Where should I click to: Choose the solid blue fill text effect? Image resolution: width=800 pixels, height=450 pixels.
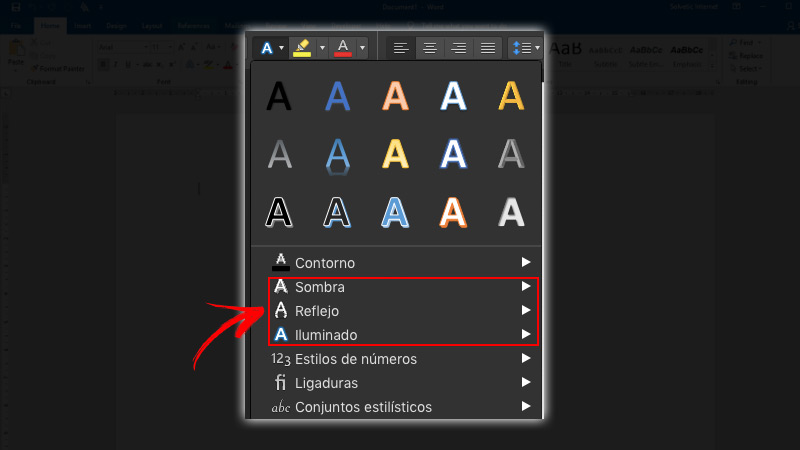(x=337, y=96)
